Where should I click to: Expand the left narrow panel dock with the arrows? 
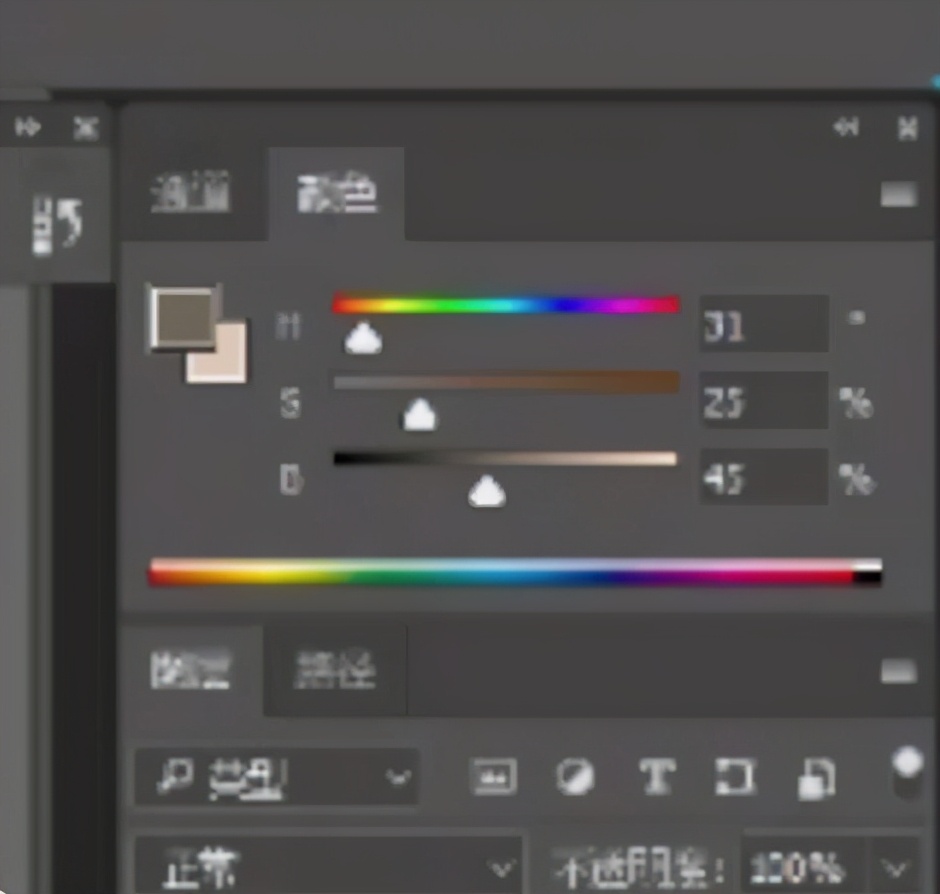click(x=28, y=127)
